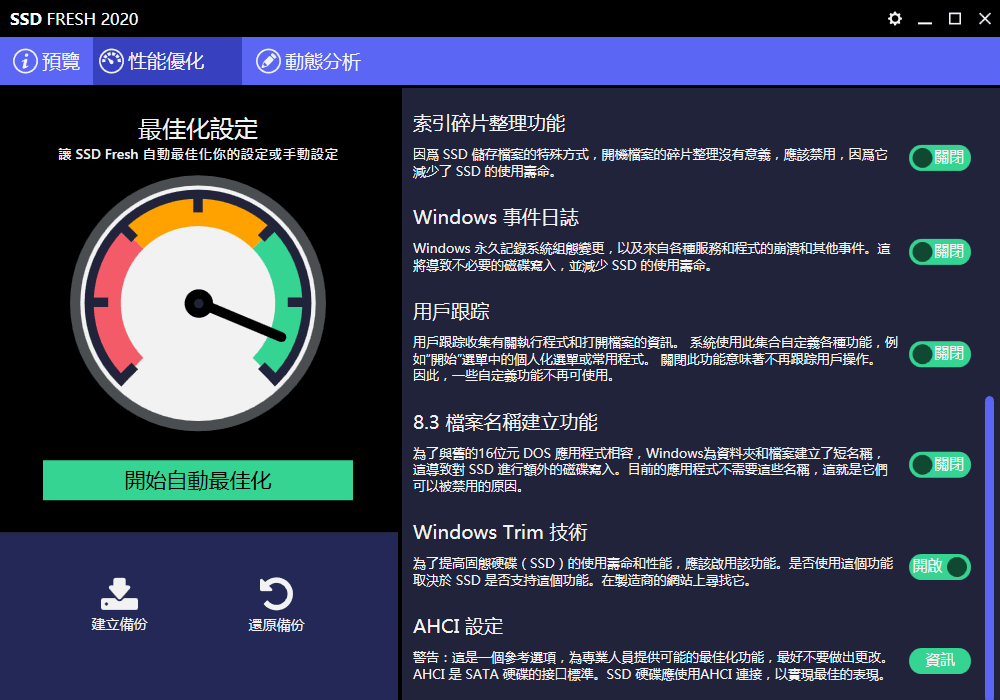Click the 還原備份 label
Viewport: 1000px width, 700px height.
point(276,625)
